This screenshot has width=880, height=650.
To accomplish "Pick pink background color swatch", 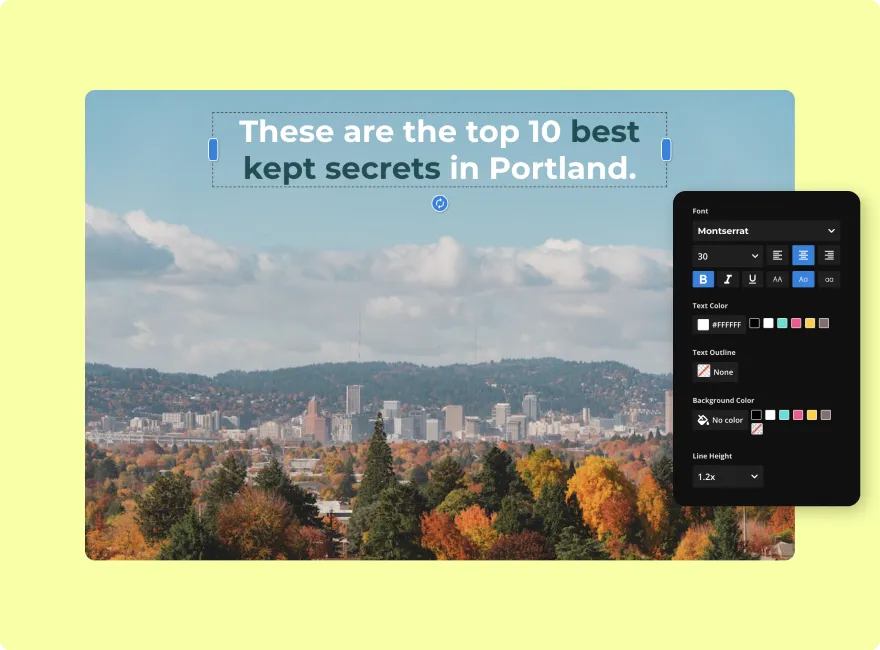I will pos(798,415).
